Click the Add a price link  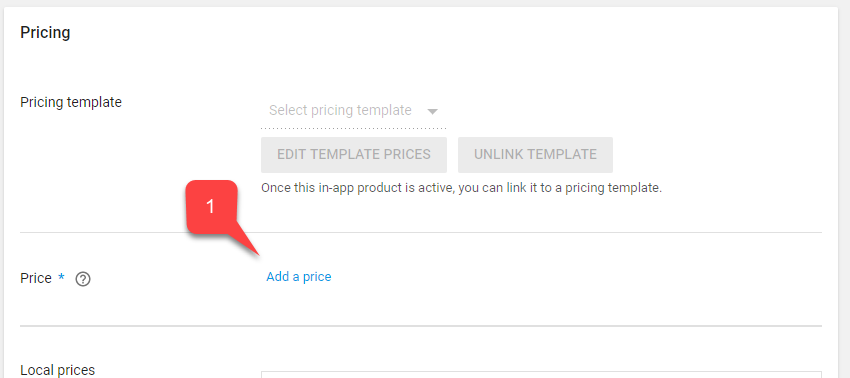tap(299, 277)
